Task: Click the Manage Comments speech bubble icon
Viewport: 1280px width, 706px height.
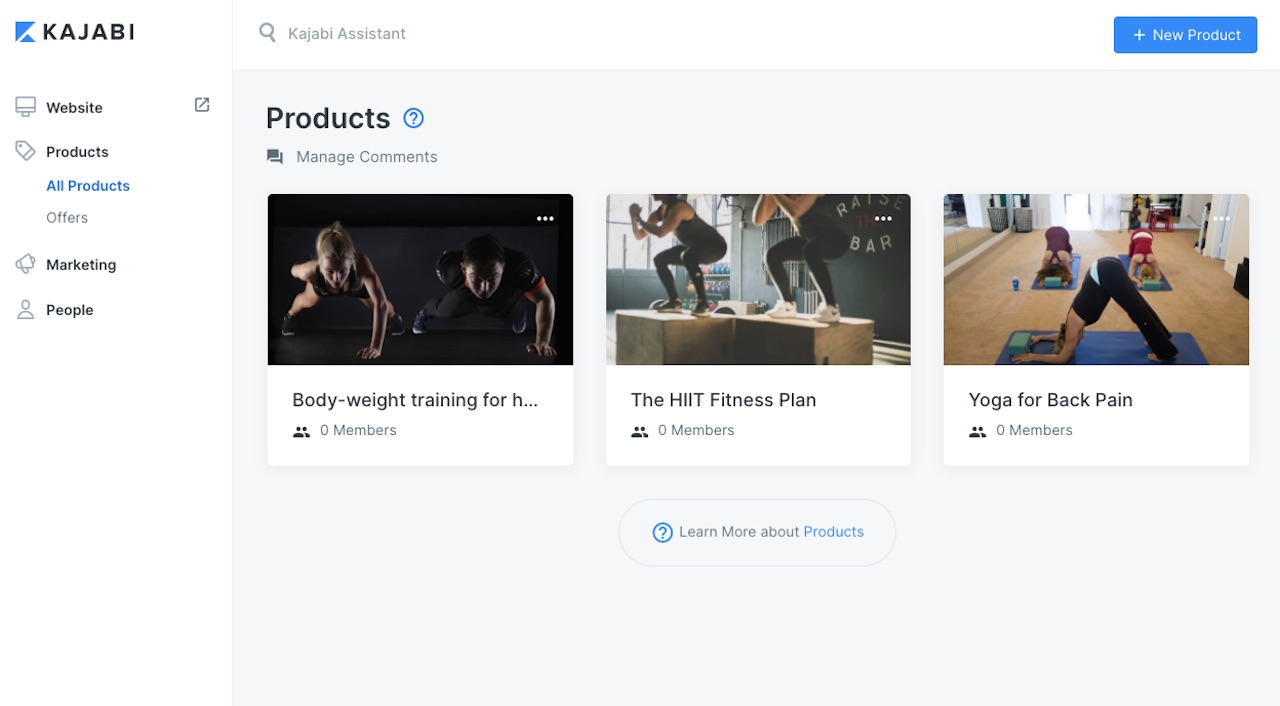Action: [274, 157]
